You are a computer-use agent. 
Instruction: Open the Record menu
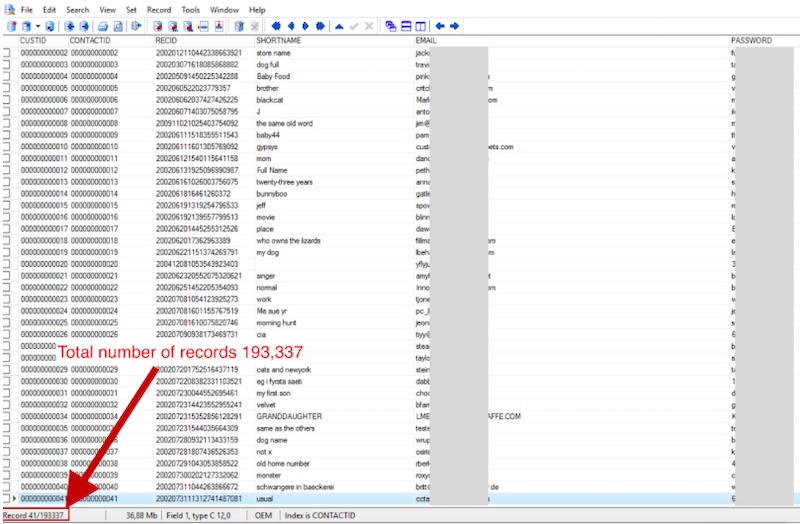tap(159, 10)
